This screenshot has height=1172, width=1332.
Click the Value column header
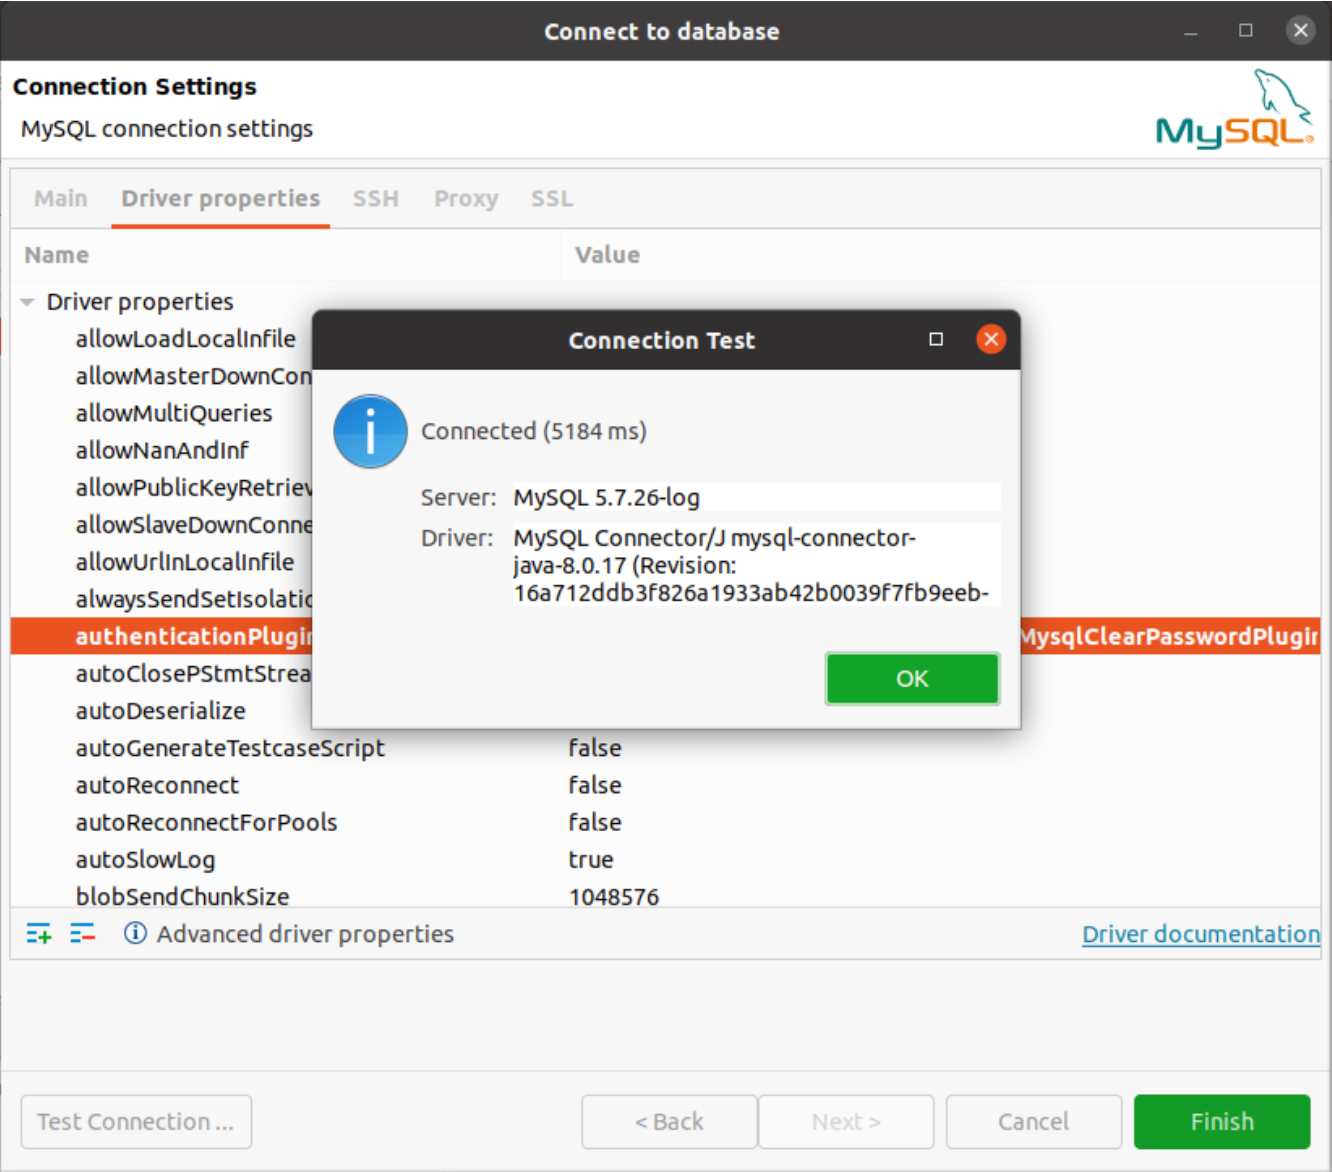click(940, 255)
